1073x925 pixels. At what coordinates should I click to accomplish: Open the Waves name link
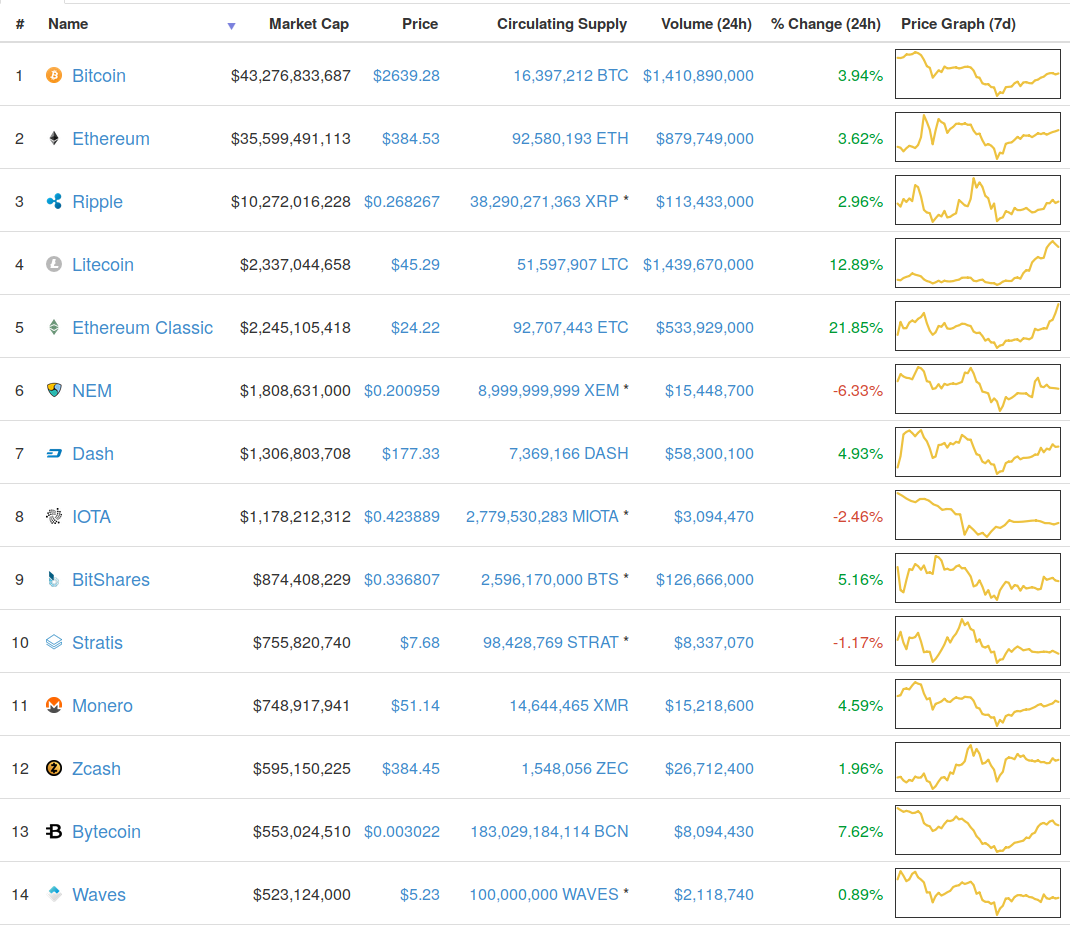99,894
